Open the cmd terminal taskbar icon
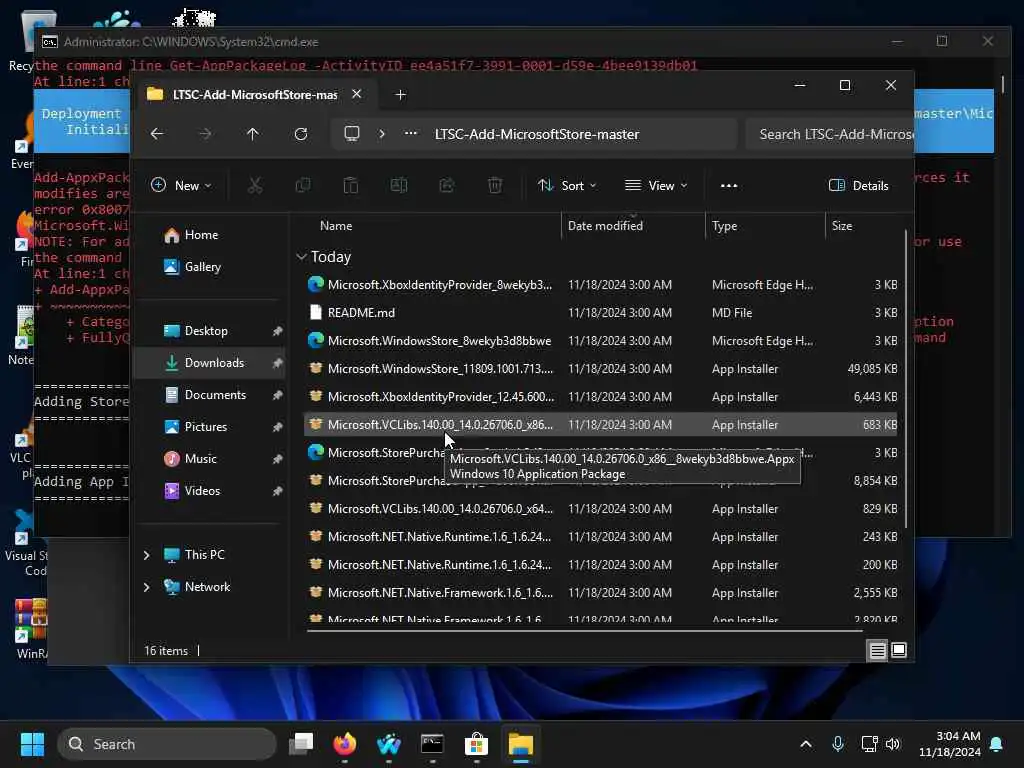 pos(432,744)
